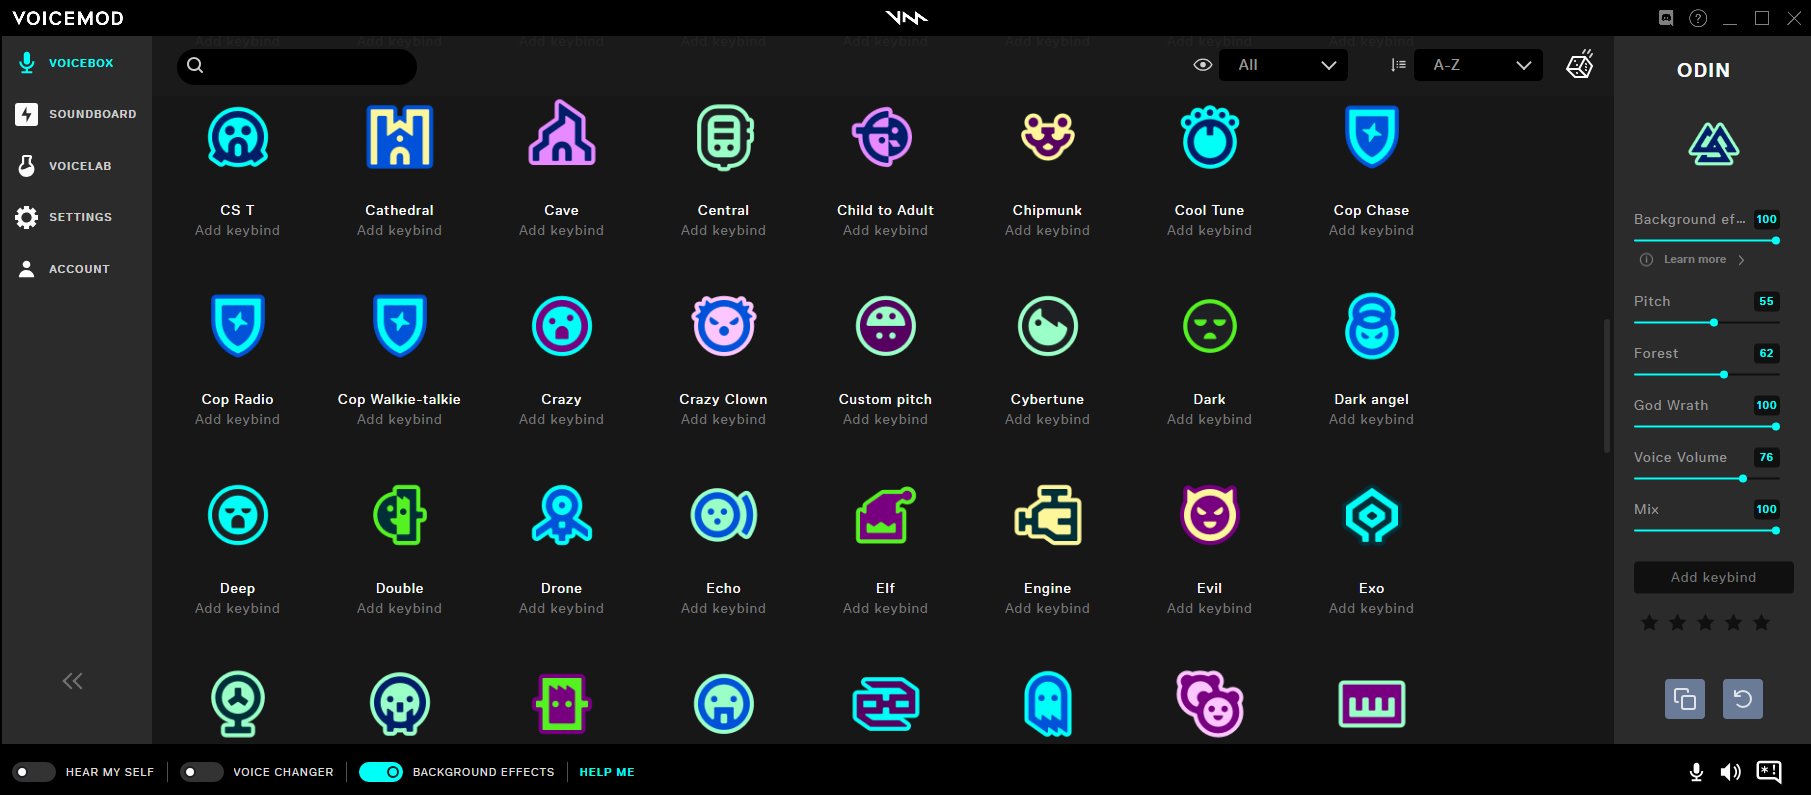The width and height of the screenshot is (1811, 795).
Task: Collapse the sidebar with double chevron
Action: (73, 681)
